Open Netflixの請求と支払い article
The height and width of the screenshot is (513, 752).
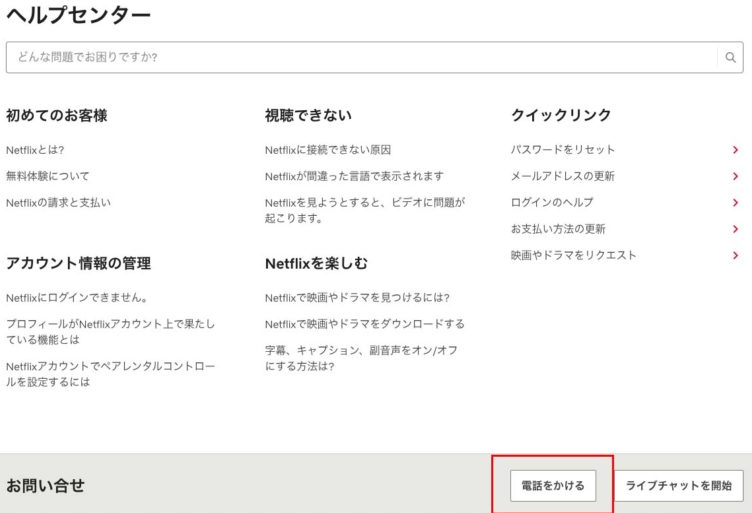[59, 202]
